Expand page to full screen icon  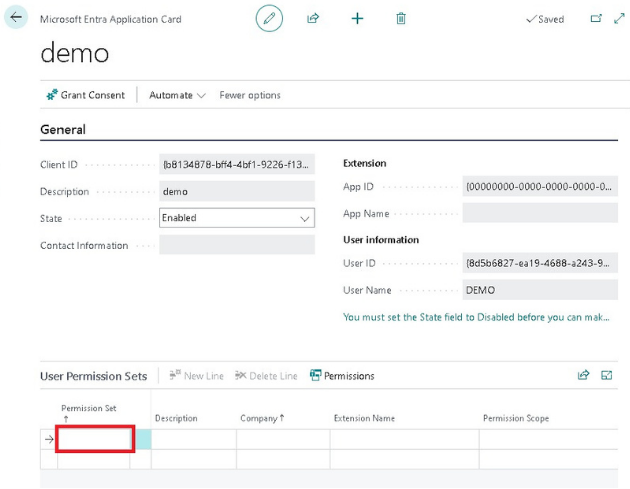click(x=619, y=18)
